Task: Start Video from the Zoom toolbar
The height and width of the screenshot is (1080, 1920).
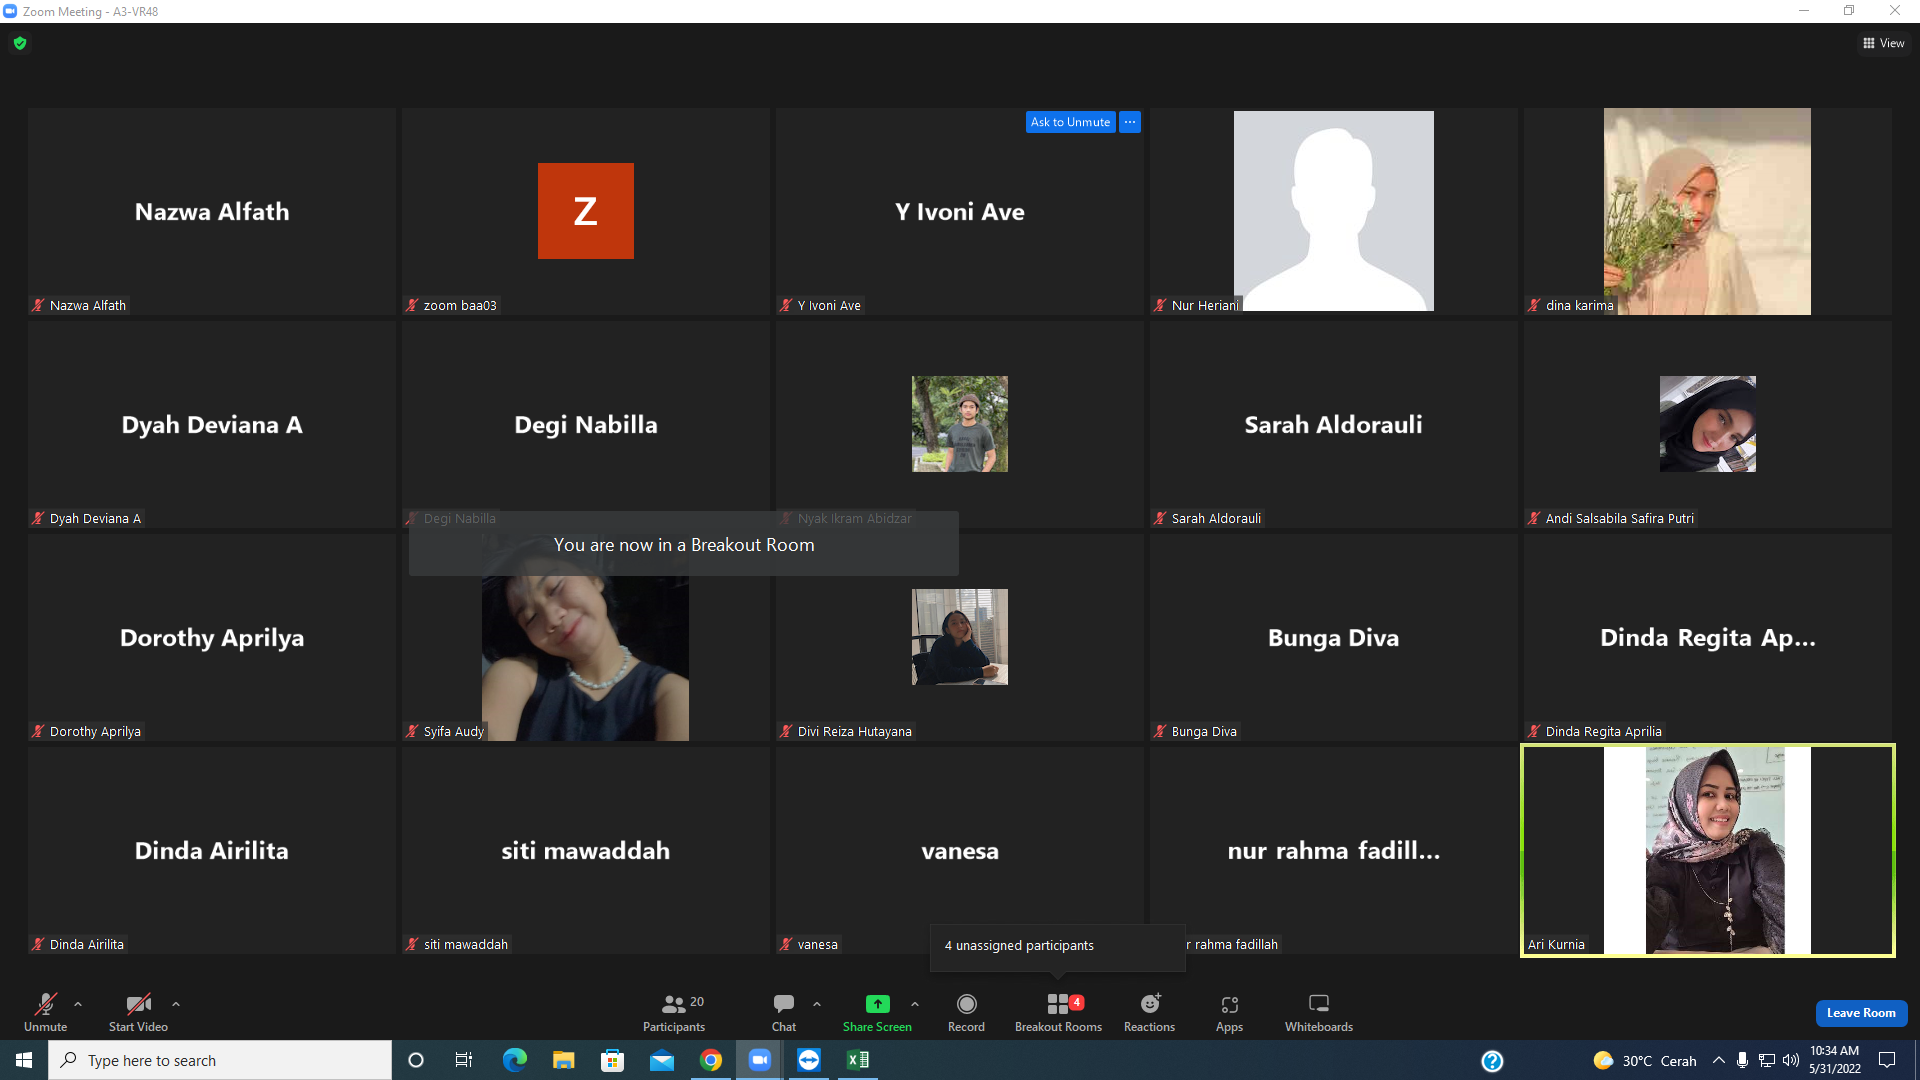Action: point(138,1011)
